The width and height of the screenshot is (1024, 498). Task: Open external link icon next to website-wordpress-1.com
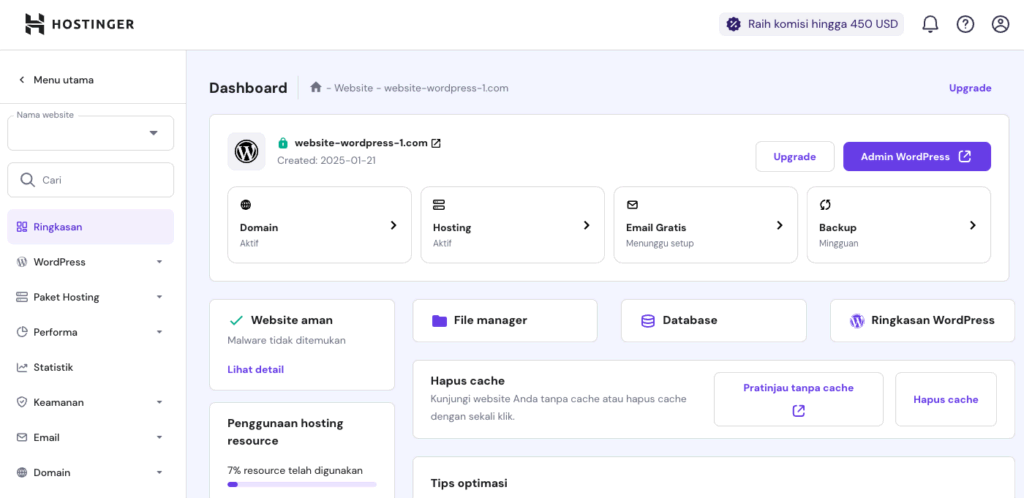pyautogui.click(x=436, y=143)
